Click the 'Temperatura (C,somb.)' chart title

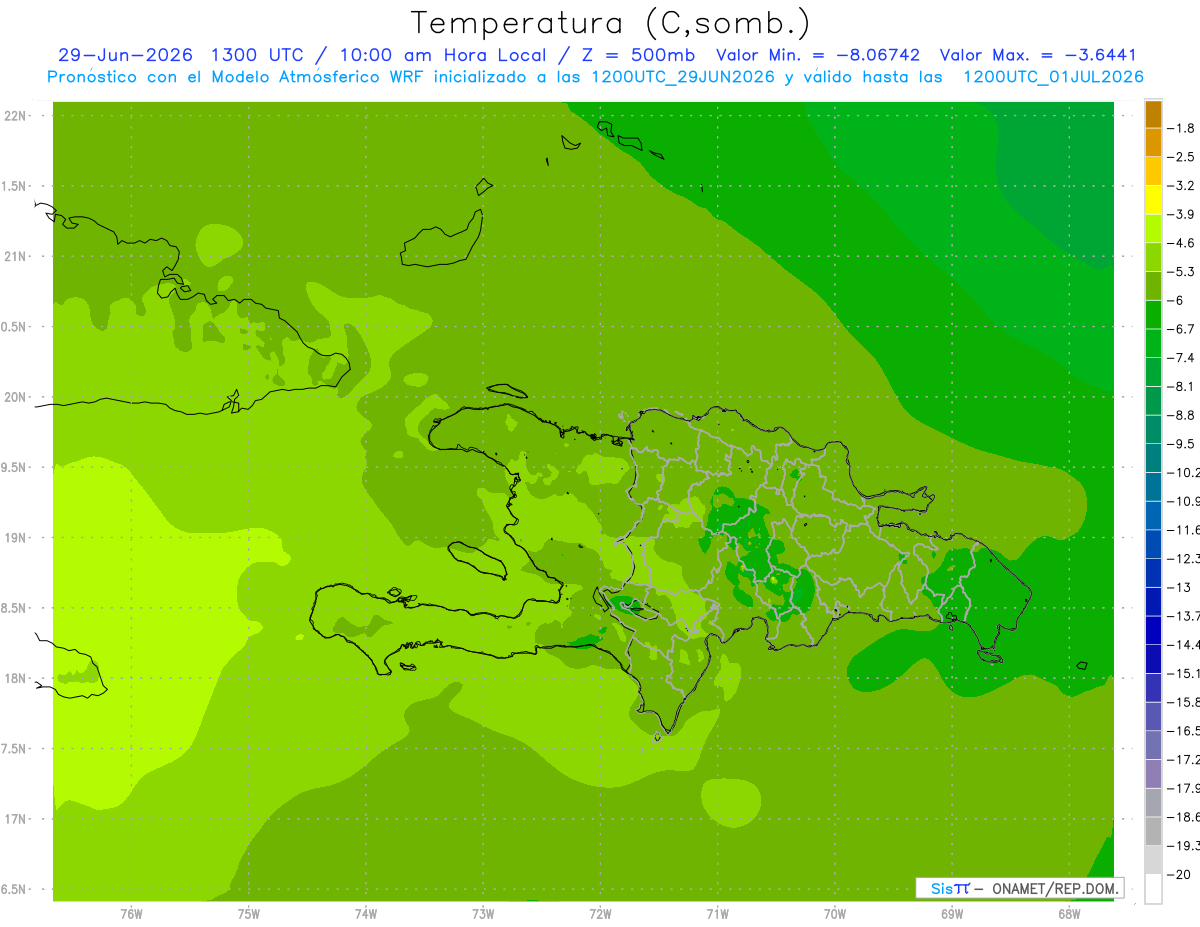coord(611,22)
